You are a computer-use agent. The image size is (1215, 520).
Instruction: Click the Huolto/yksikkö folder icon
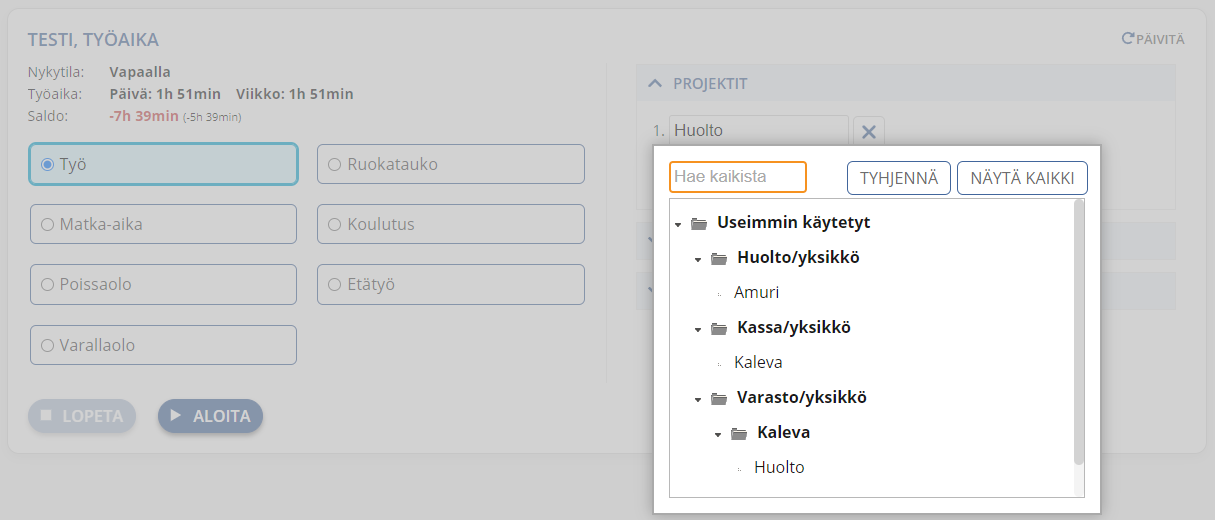(x=719, y=258)
